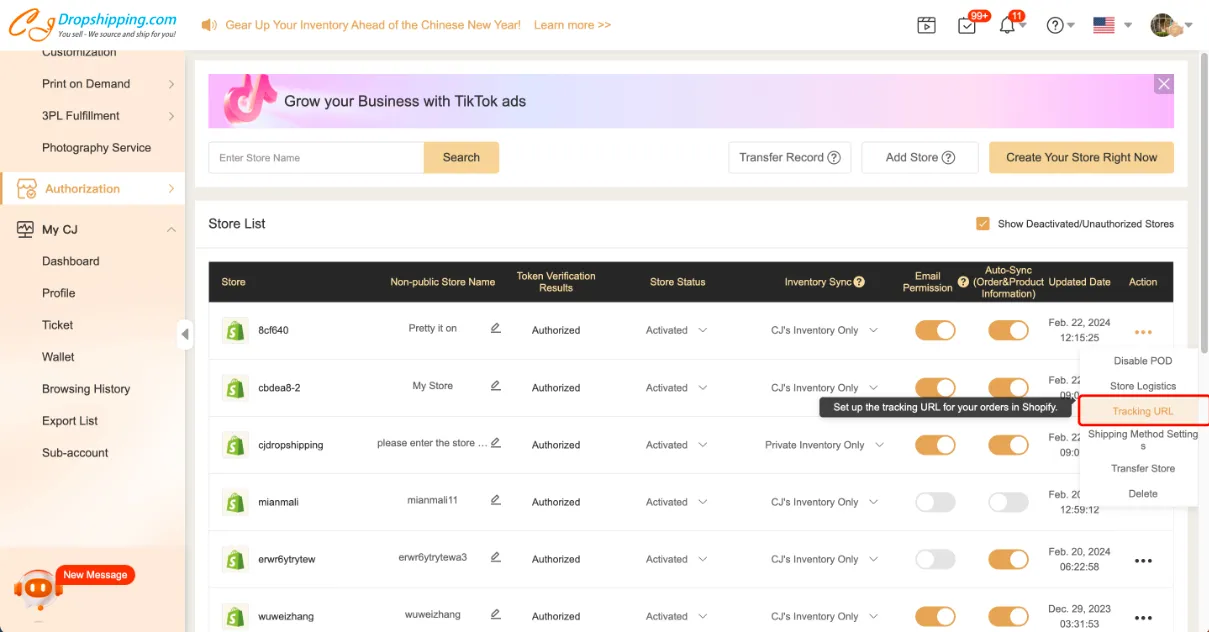This screenshot has width=1209, height=632.
Task: Enable Auto-Sync for mianmali store
Action: [x=1008, y=502]
